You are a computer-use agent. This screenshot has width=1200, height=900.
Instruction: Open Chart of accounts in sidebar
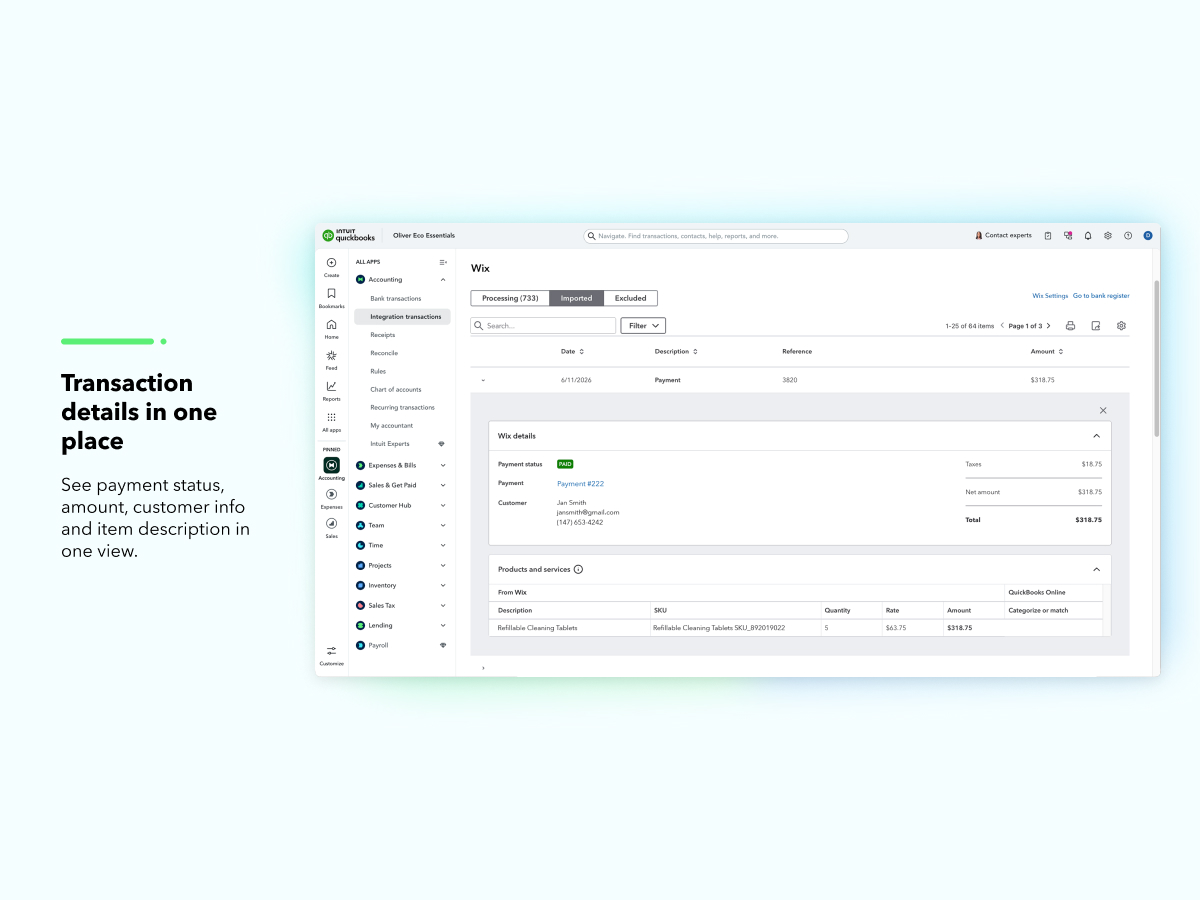pos(396,389)
